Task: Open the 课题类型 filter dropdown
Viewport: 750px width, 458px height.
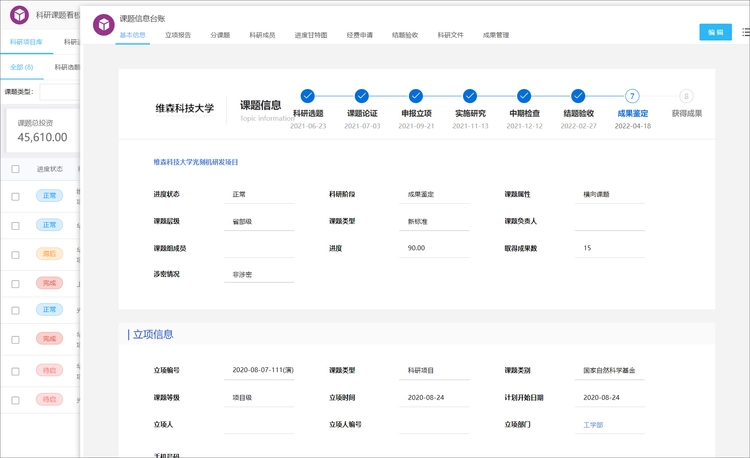Action: 58,92
